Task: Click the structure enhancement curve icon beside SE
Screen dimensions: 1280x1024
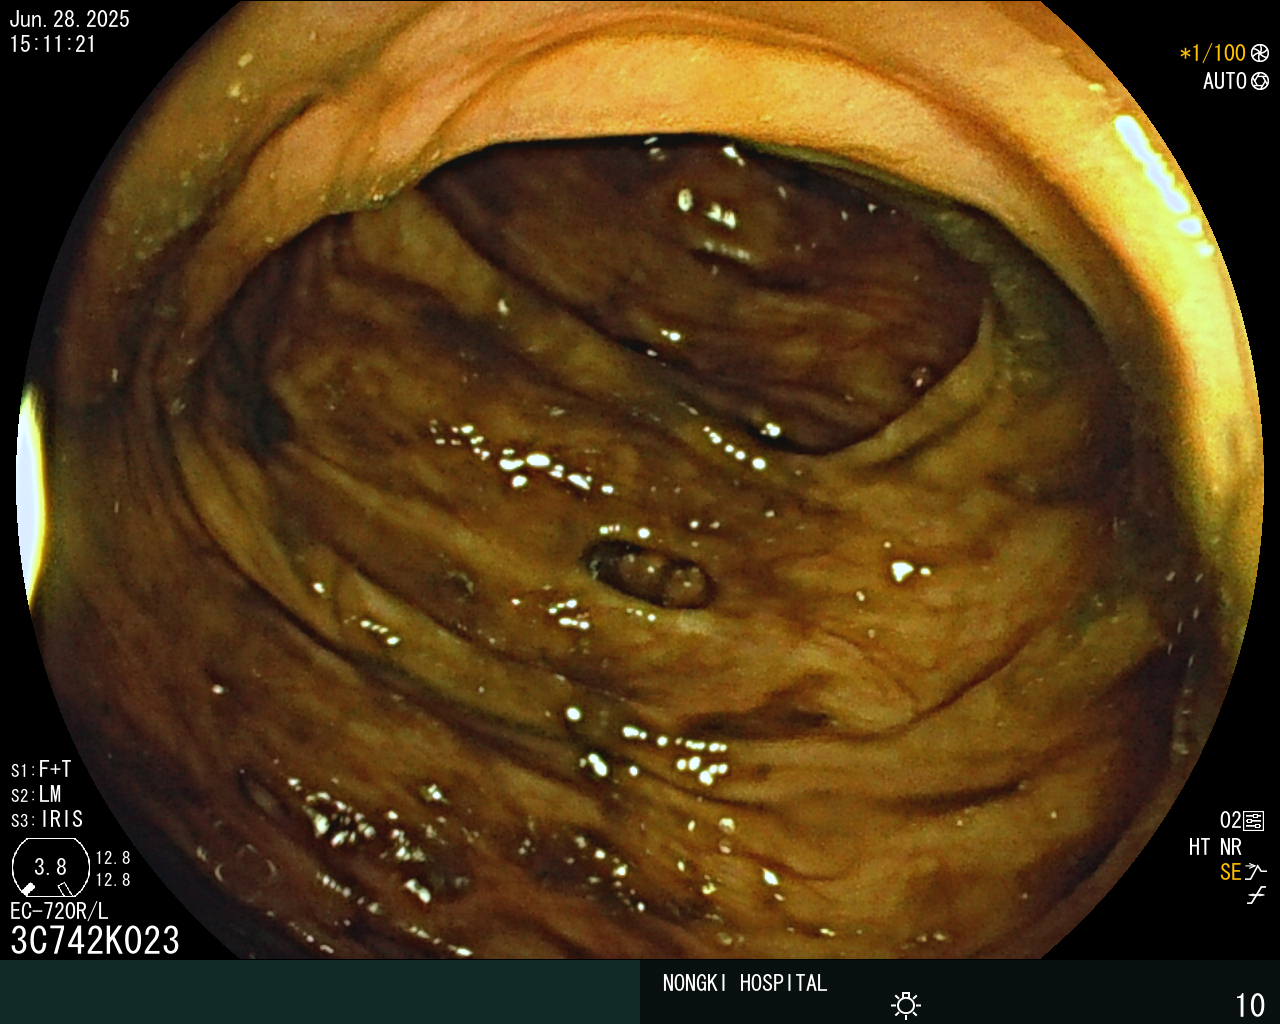Action: [x=1256, y=872]
